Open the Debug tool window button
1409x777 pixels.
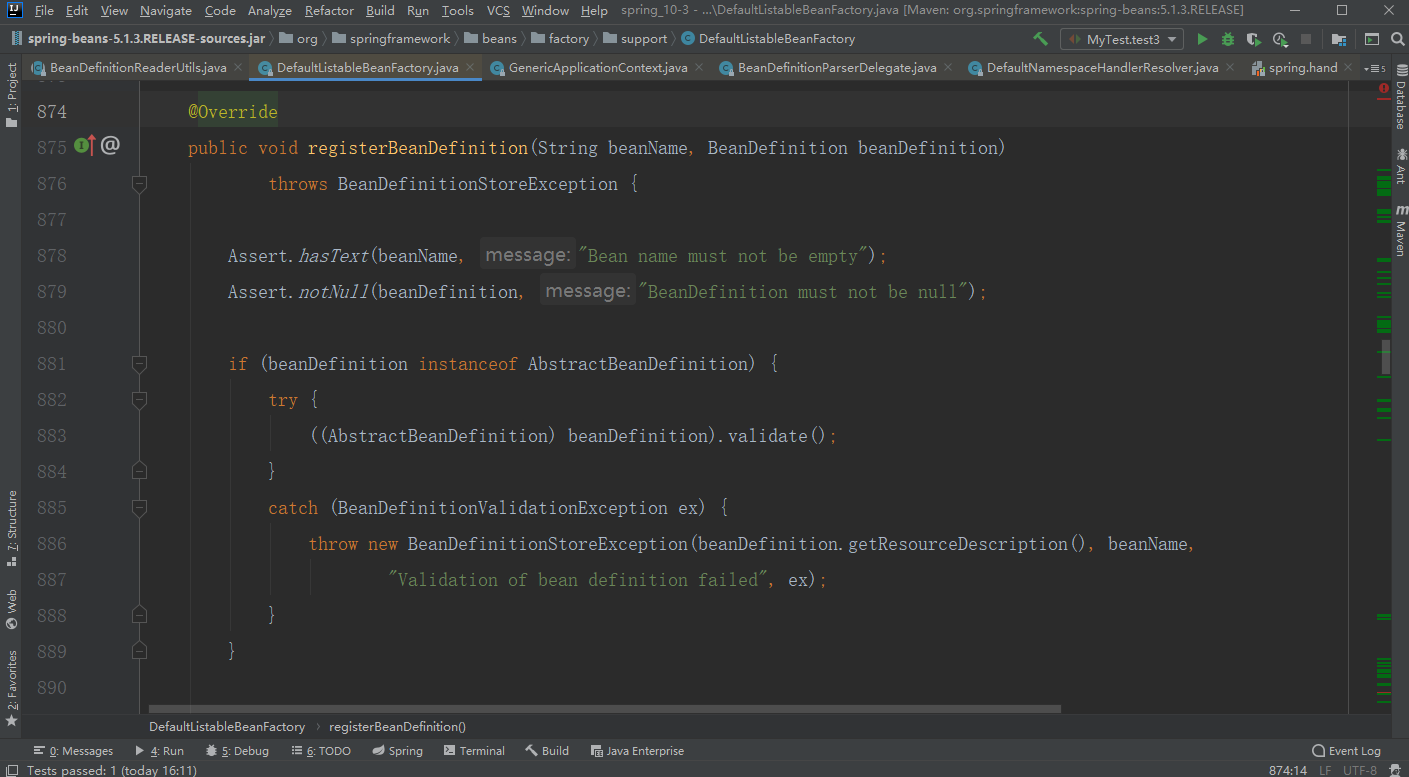click(x=238, y=751)
